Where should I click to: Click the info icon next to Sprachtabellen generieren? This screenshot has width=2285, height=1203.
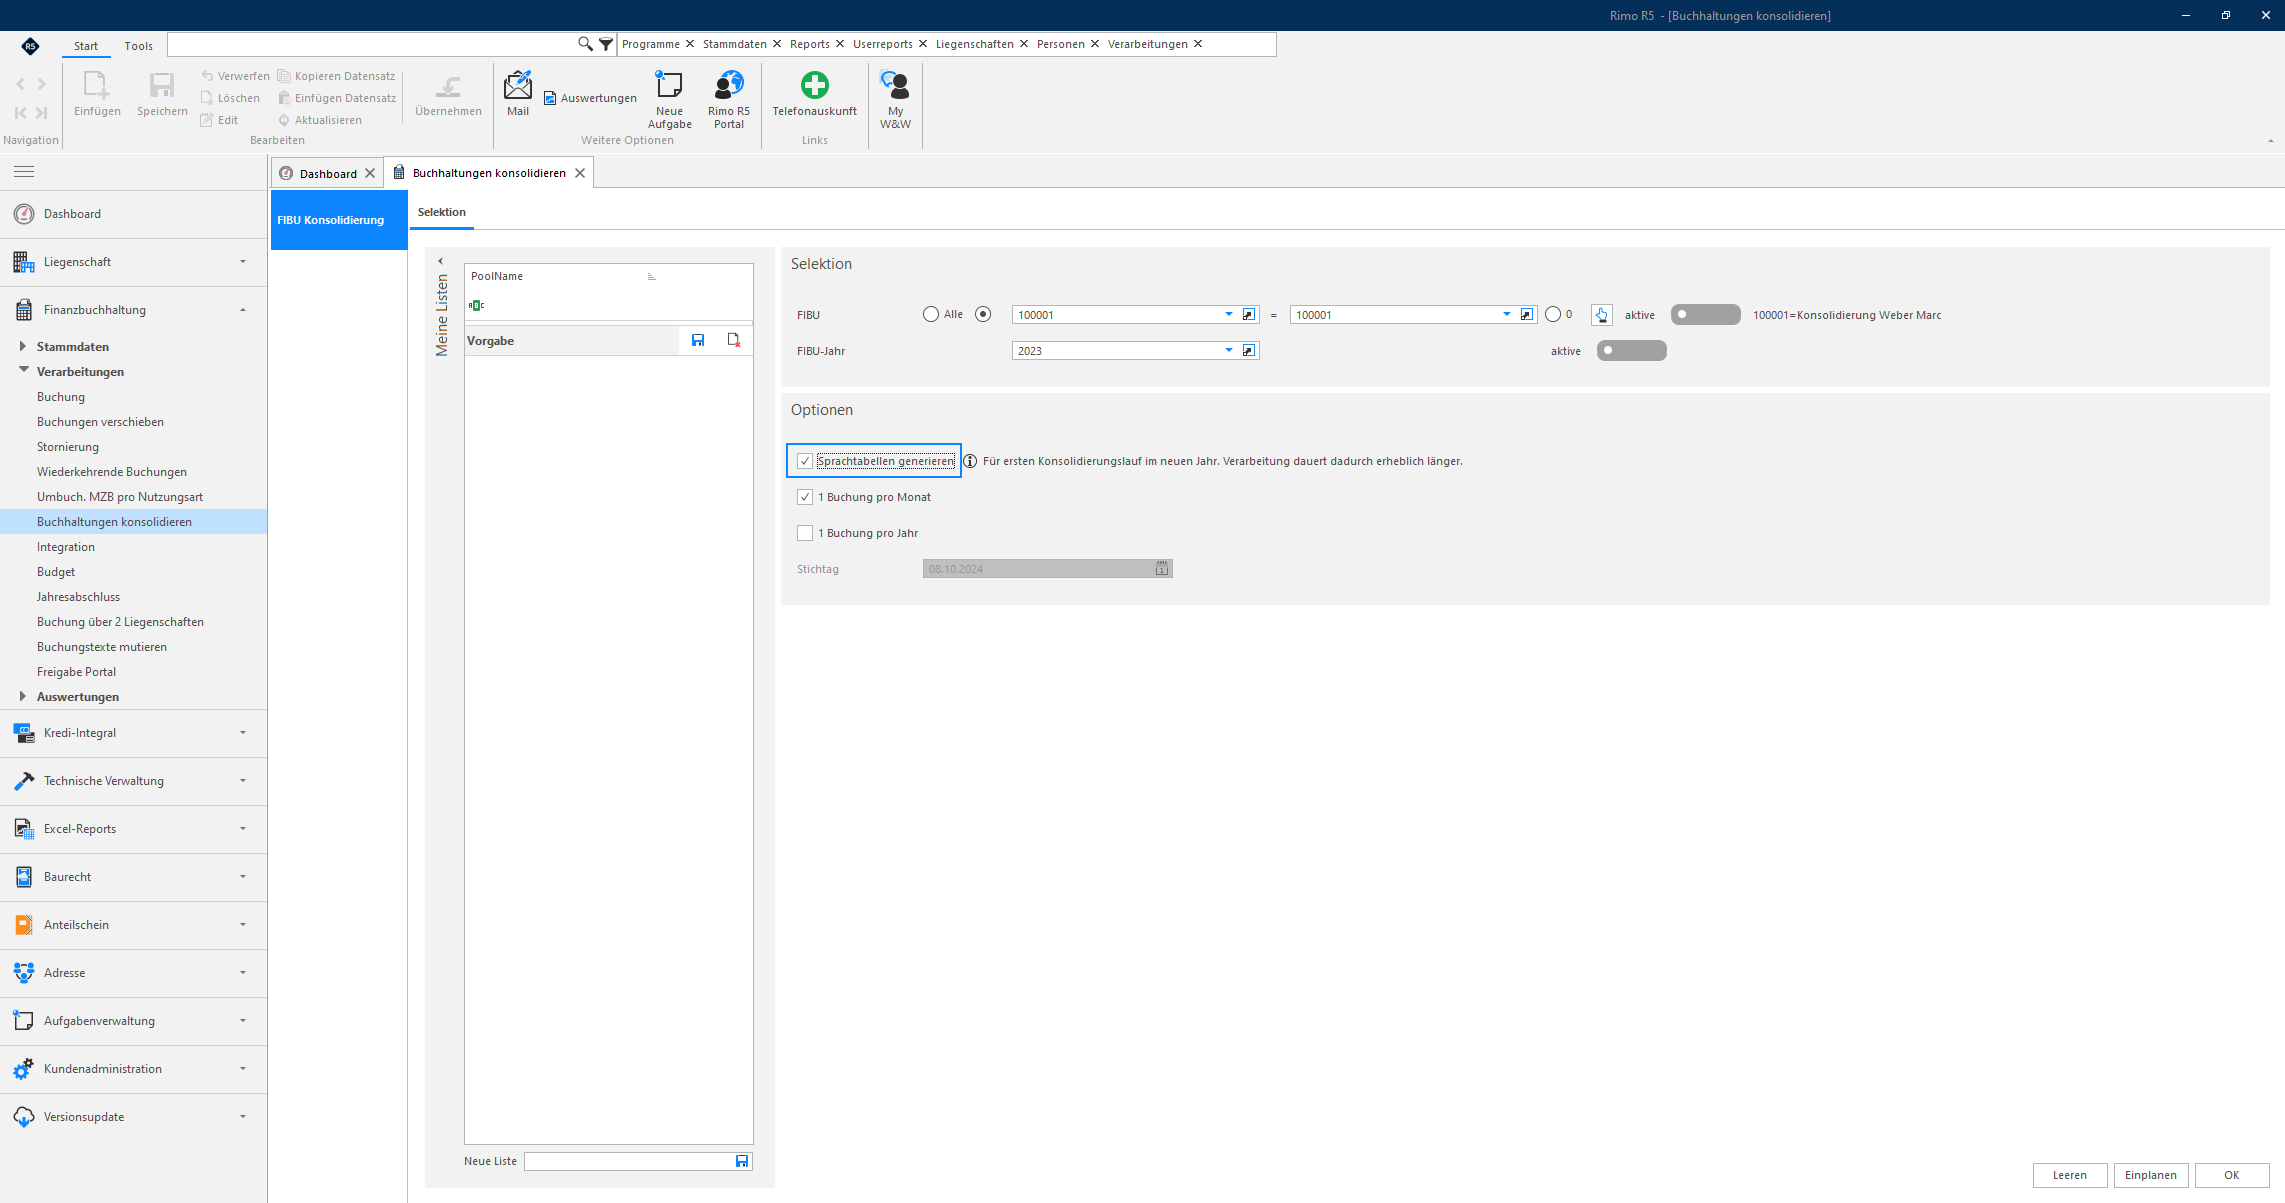(x=970, y=461)
